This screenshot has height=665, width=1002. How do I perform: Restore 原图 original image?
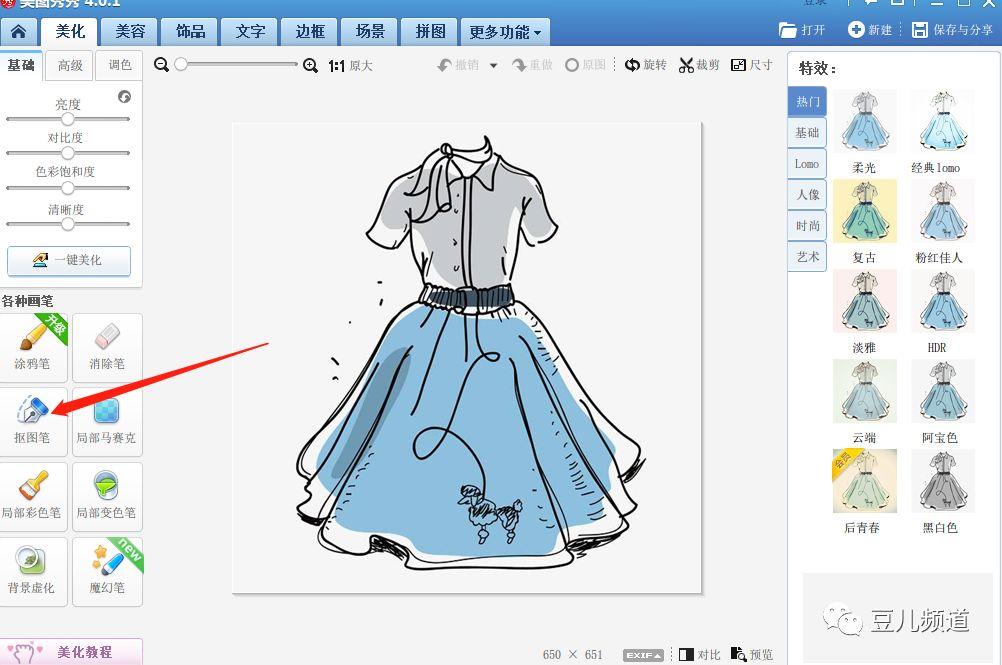(585, 65)
